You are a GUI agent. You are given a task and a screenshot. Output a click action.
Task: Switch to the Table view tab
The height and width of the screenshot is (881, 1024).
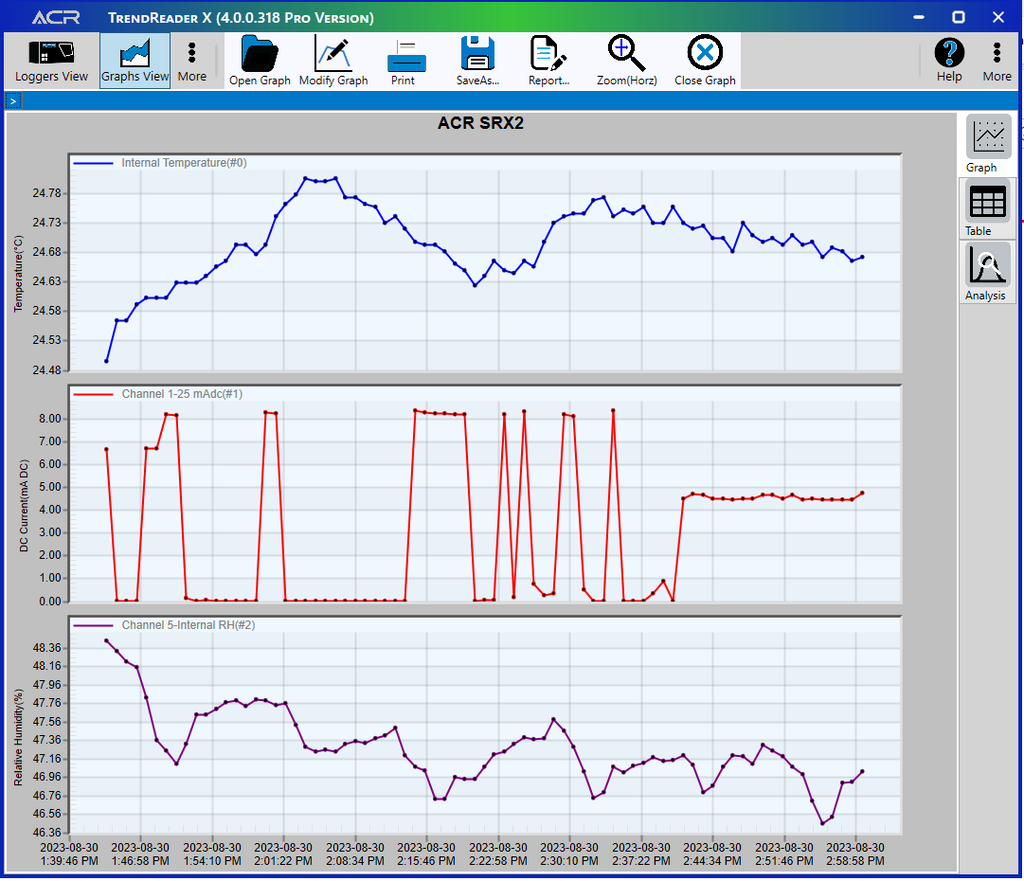tap(987, 210)
